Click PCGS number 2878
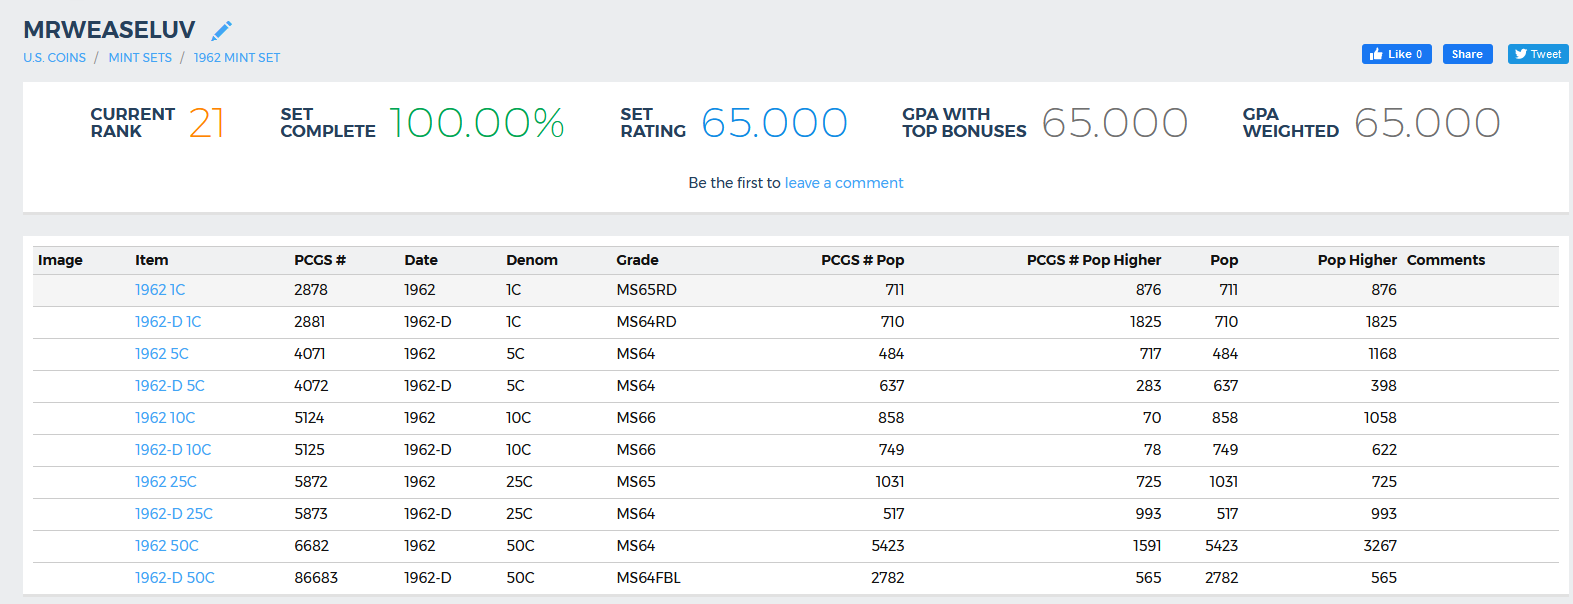 point(311,290)
